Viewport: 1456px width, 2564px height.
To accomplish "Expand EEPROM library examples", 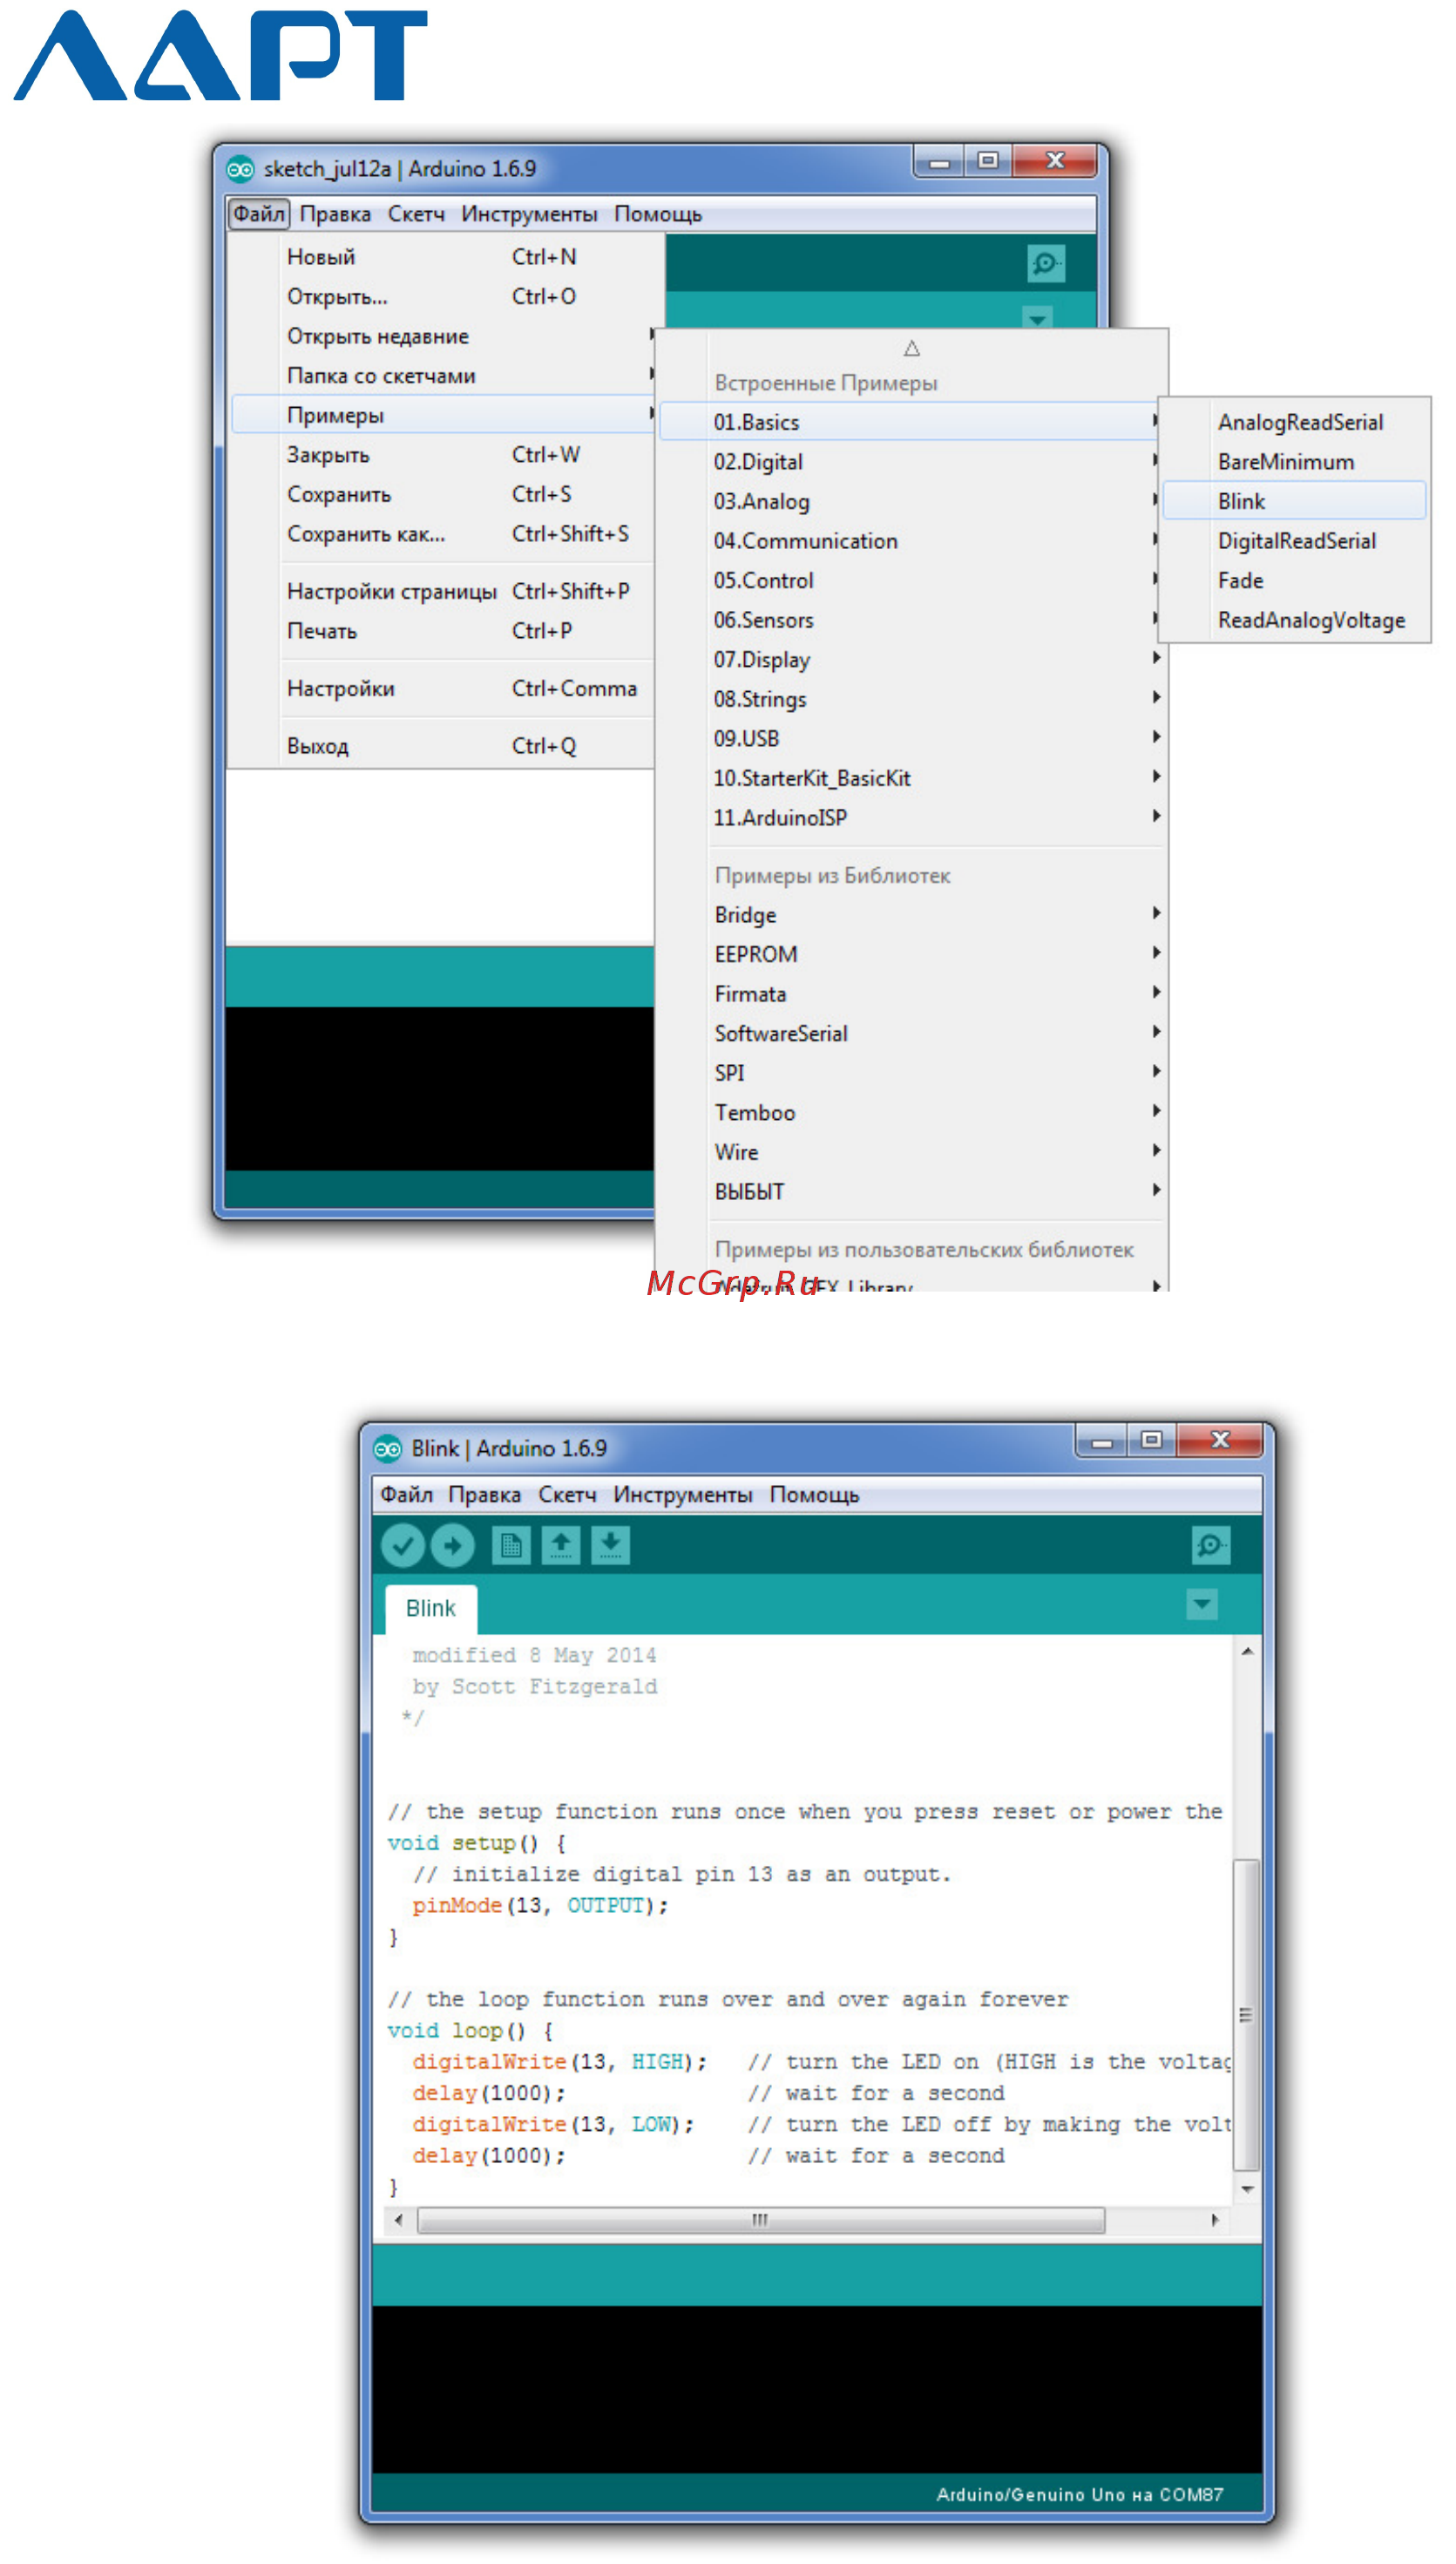I will tap(912, 954).
